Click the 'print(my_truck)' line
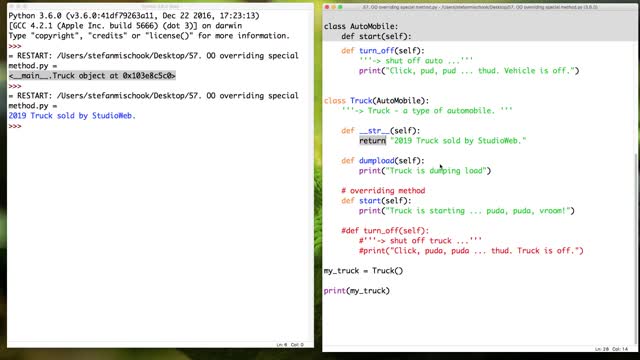Image resolution: width=640 pixels, height=360 pixels. [x=357, y=291]
